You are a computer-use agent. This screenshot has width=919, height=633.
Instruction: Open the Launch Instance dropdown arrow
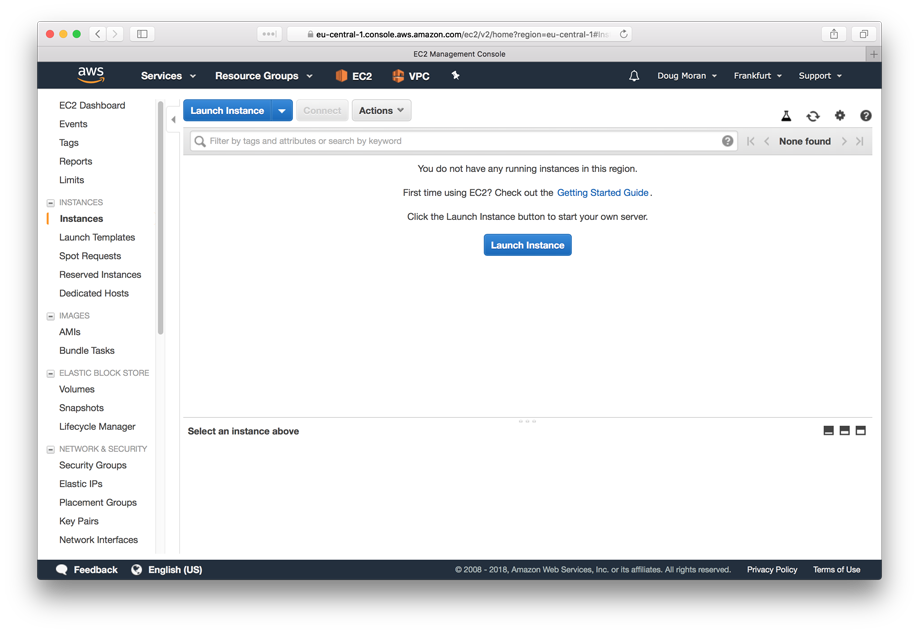click(282, 110)
